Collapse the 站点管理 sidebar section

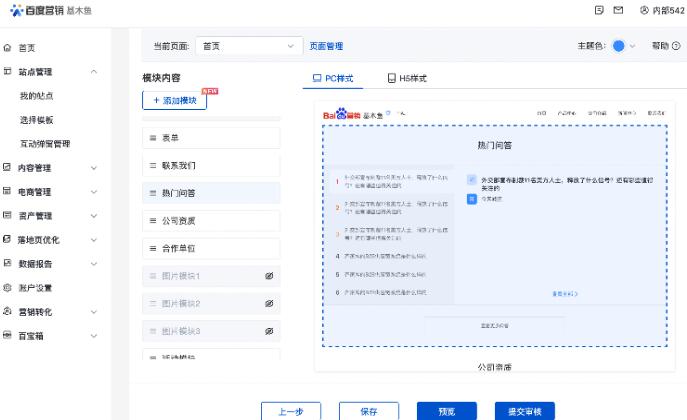coord(94,72)
